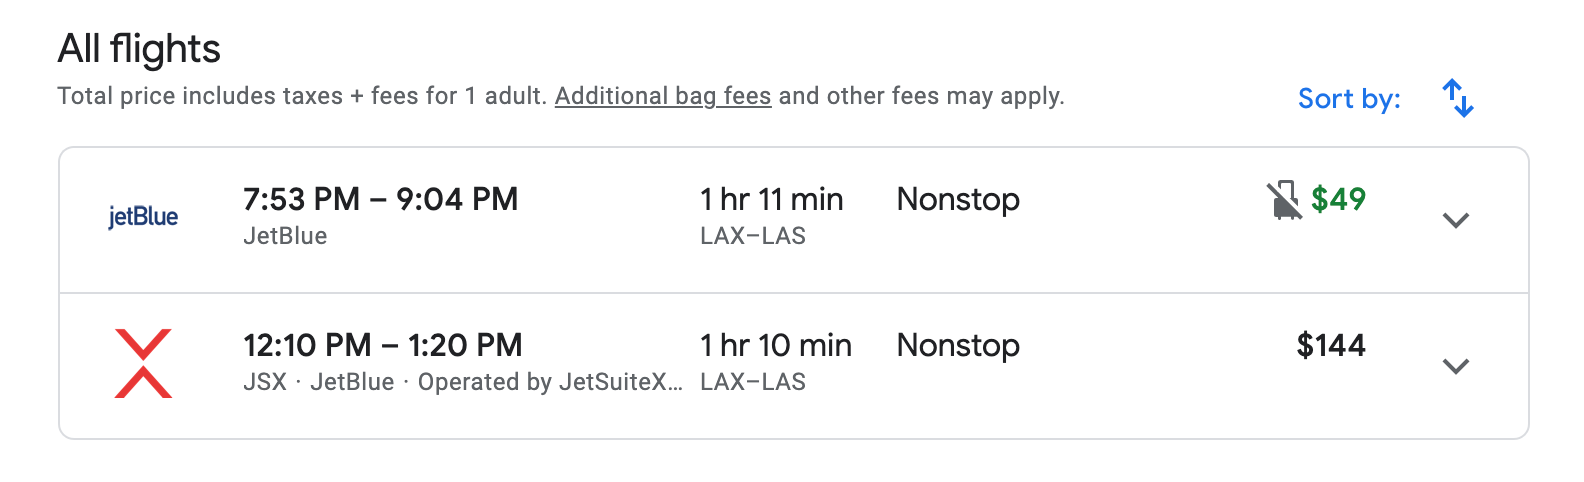Expand the 12:10 PM JSX flight details

pyautogui.click(x=1456, y=366)
